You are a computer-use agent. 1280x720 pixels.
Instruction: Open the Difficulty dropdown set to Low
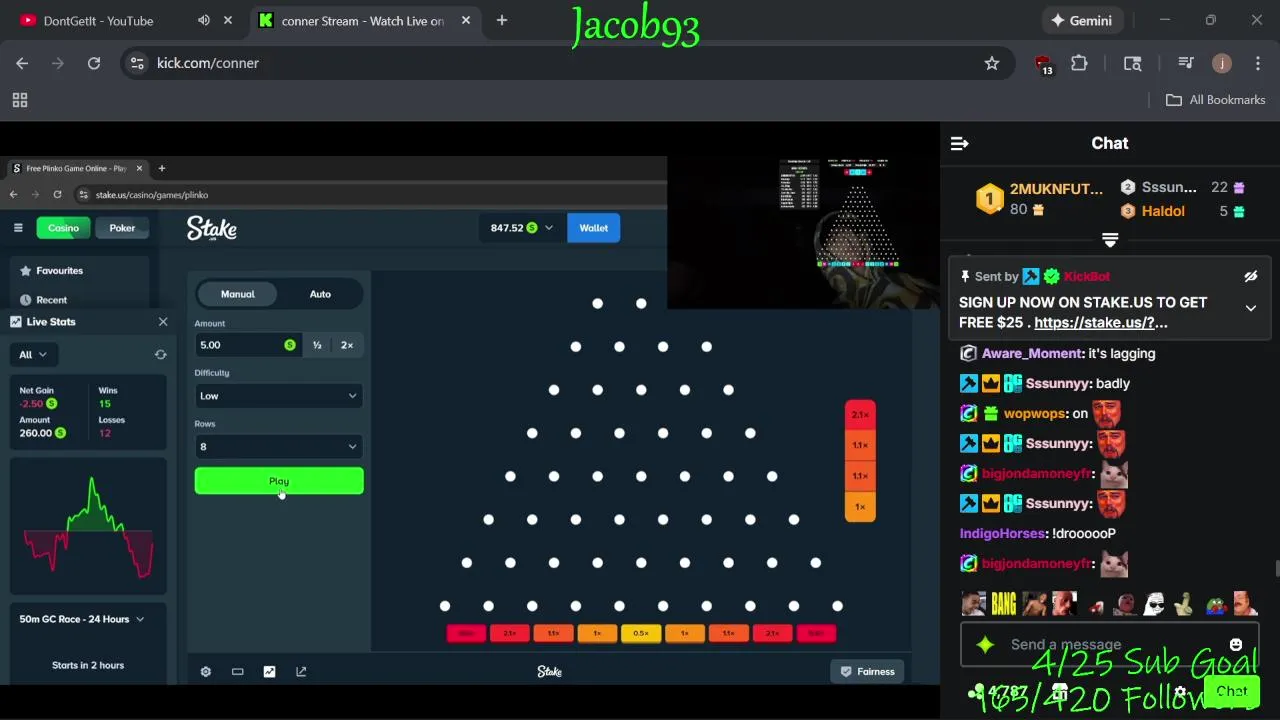tap(279, 396)
